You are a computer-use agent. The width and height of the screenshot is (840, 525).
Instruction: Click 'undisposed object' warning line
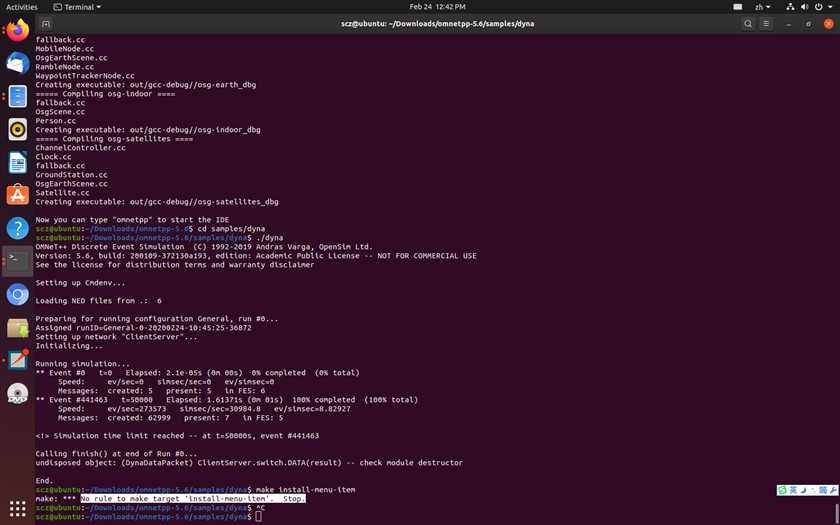pos(249,462)
